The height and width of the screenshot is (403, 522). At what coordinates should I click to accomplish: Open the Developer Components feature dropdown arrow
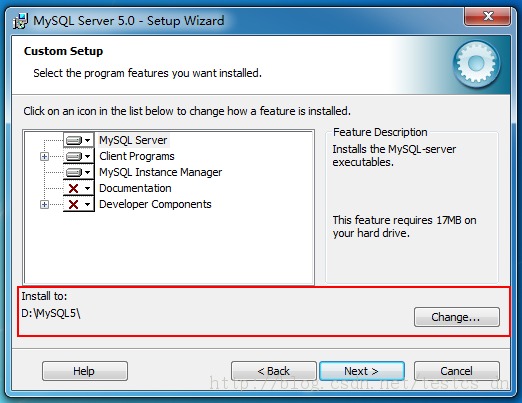pyautogui.click(x=88, y=204)
